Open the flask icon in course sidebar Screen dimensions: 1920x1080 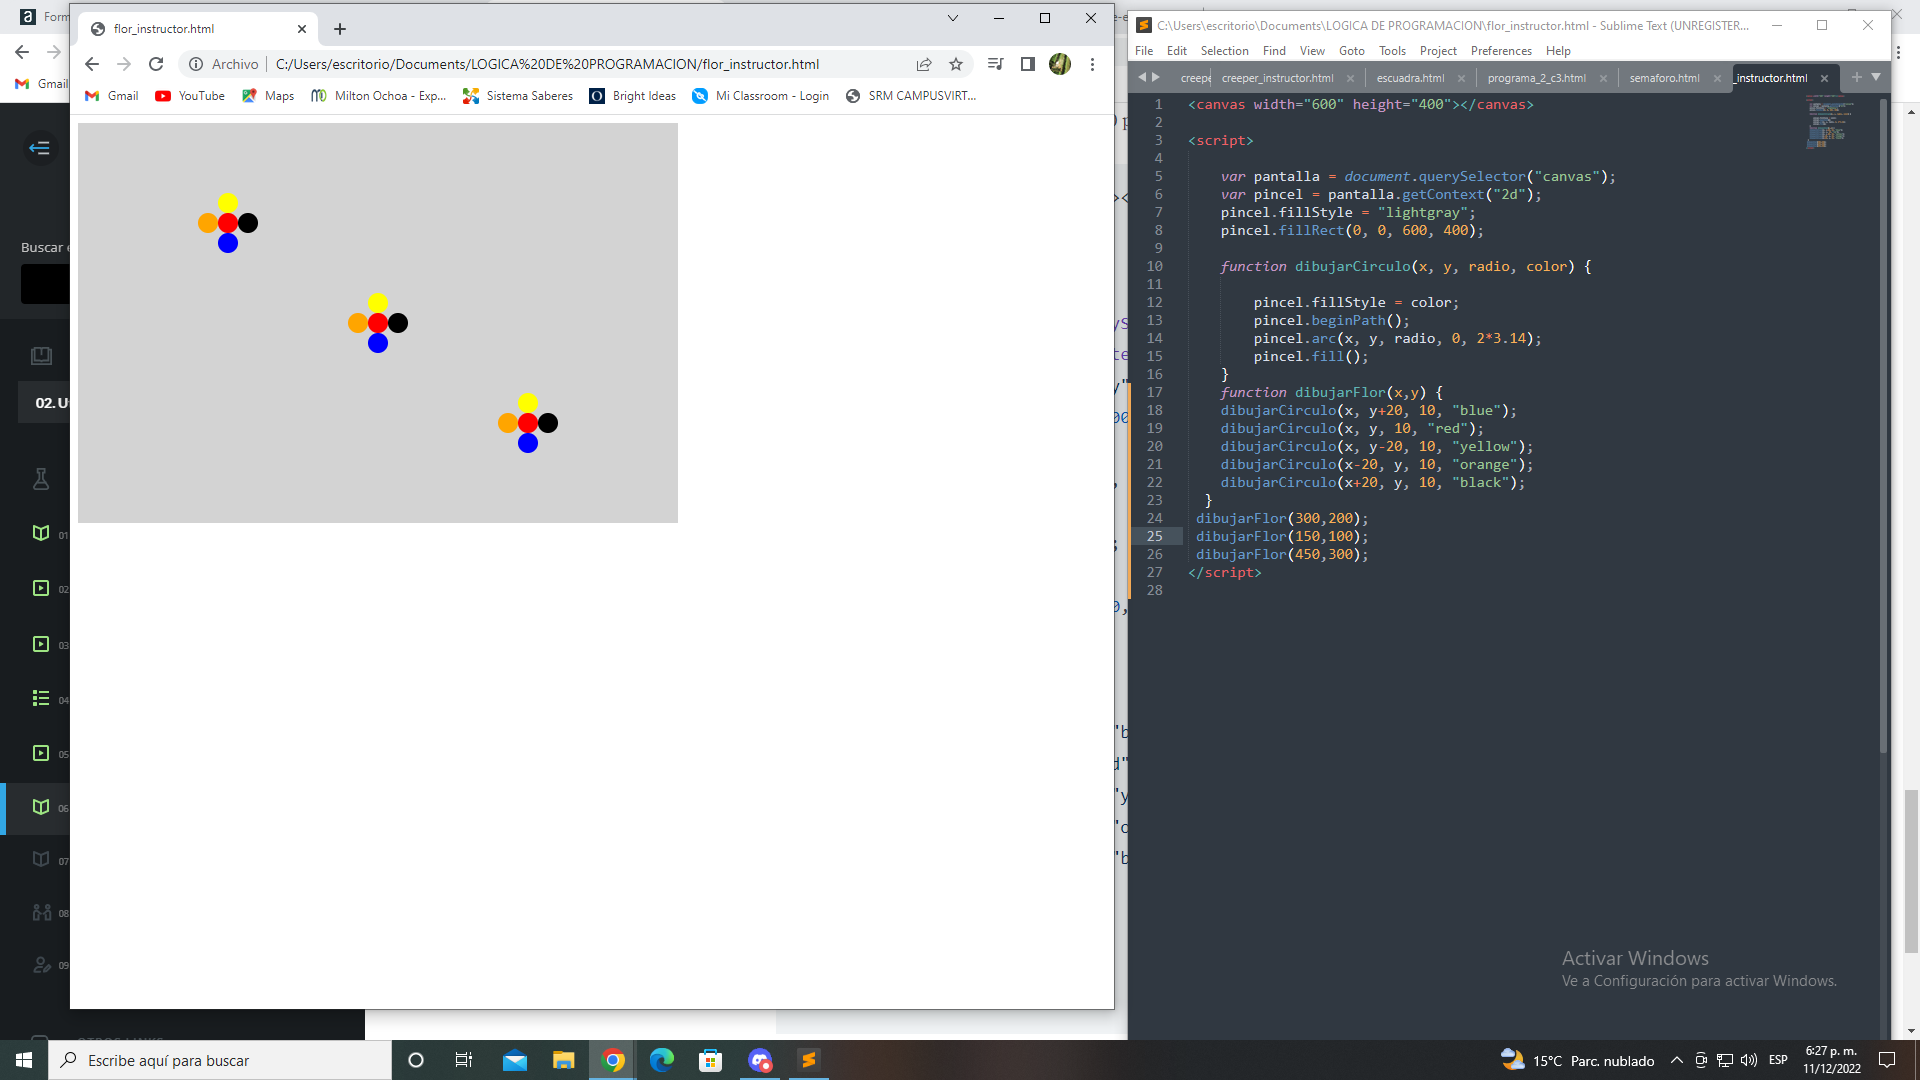tap(41, 479)
